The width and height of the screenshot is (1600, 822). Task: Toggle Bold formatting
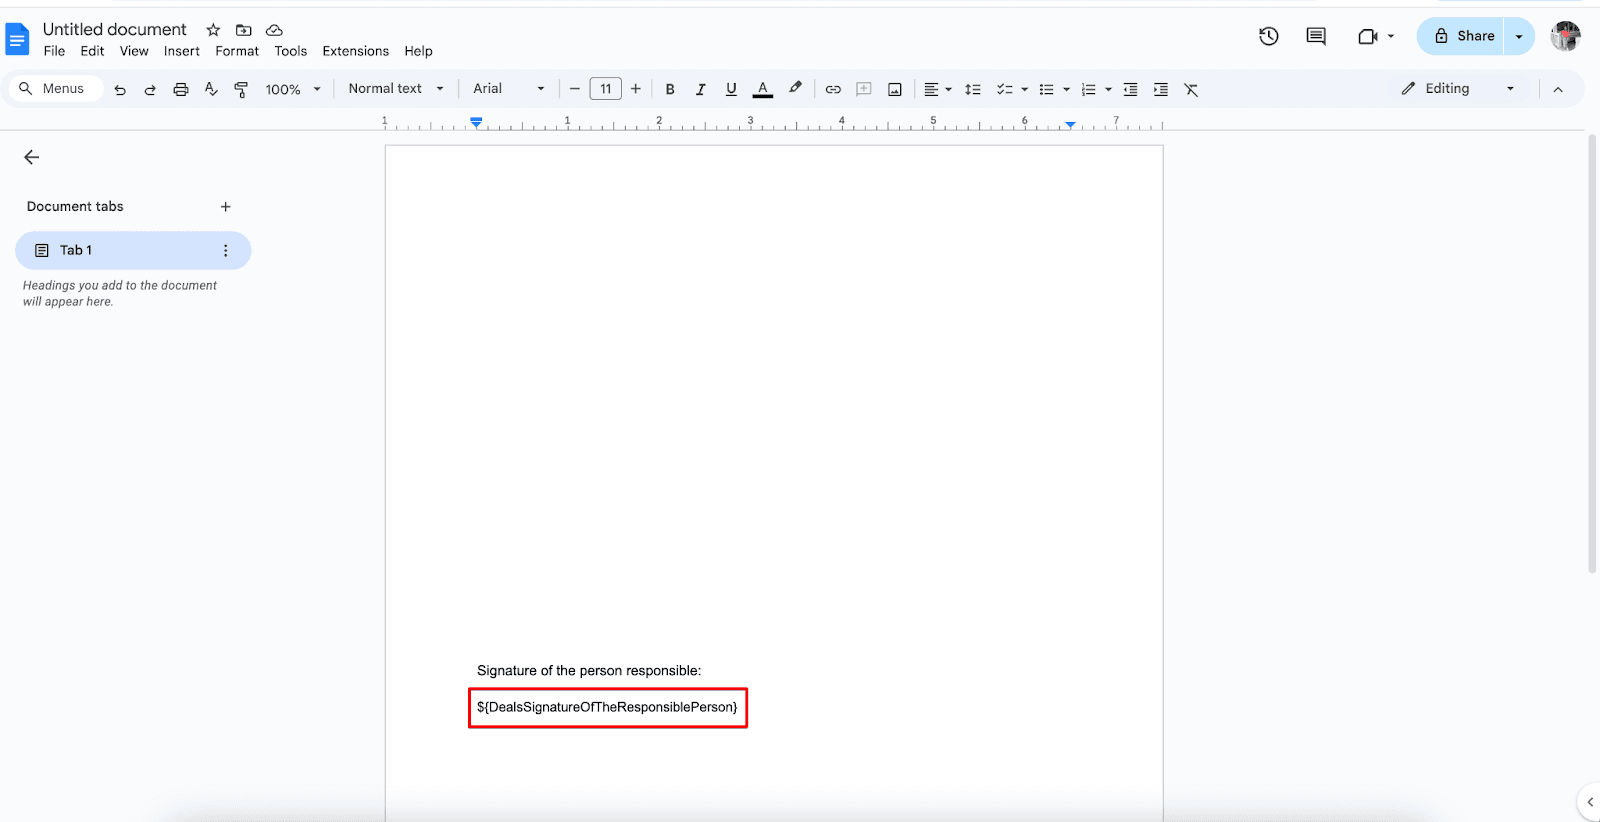coord(670,89)
